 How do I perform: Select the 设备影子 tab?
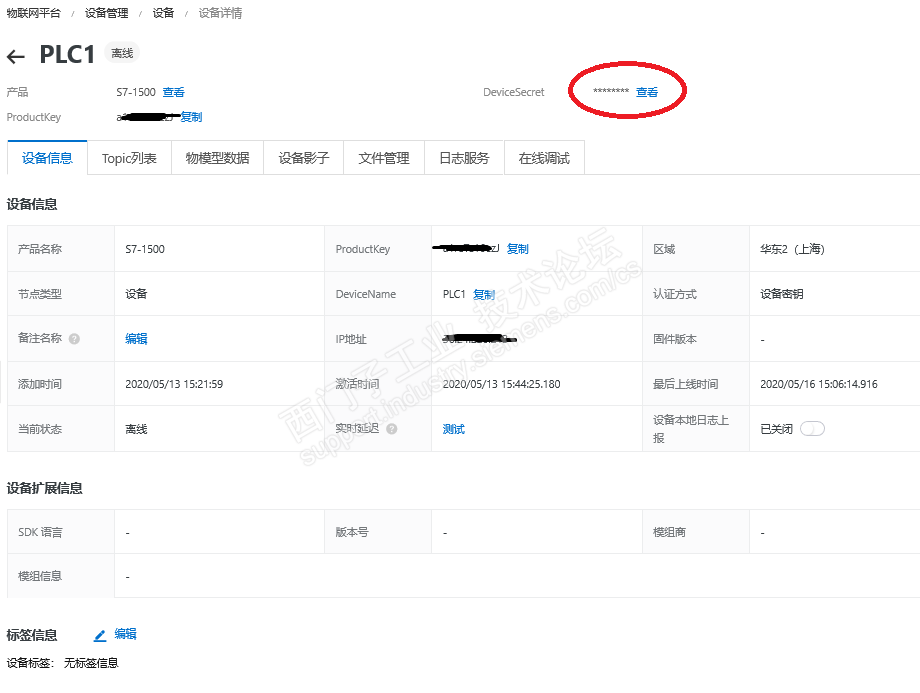(303, 158)
